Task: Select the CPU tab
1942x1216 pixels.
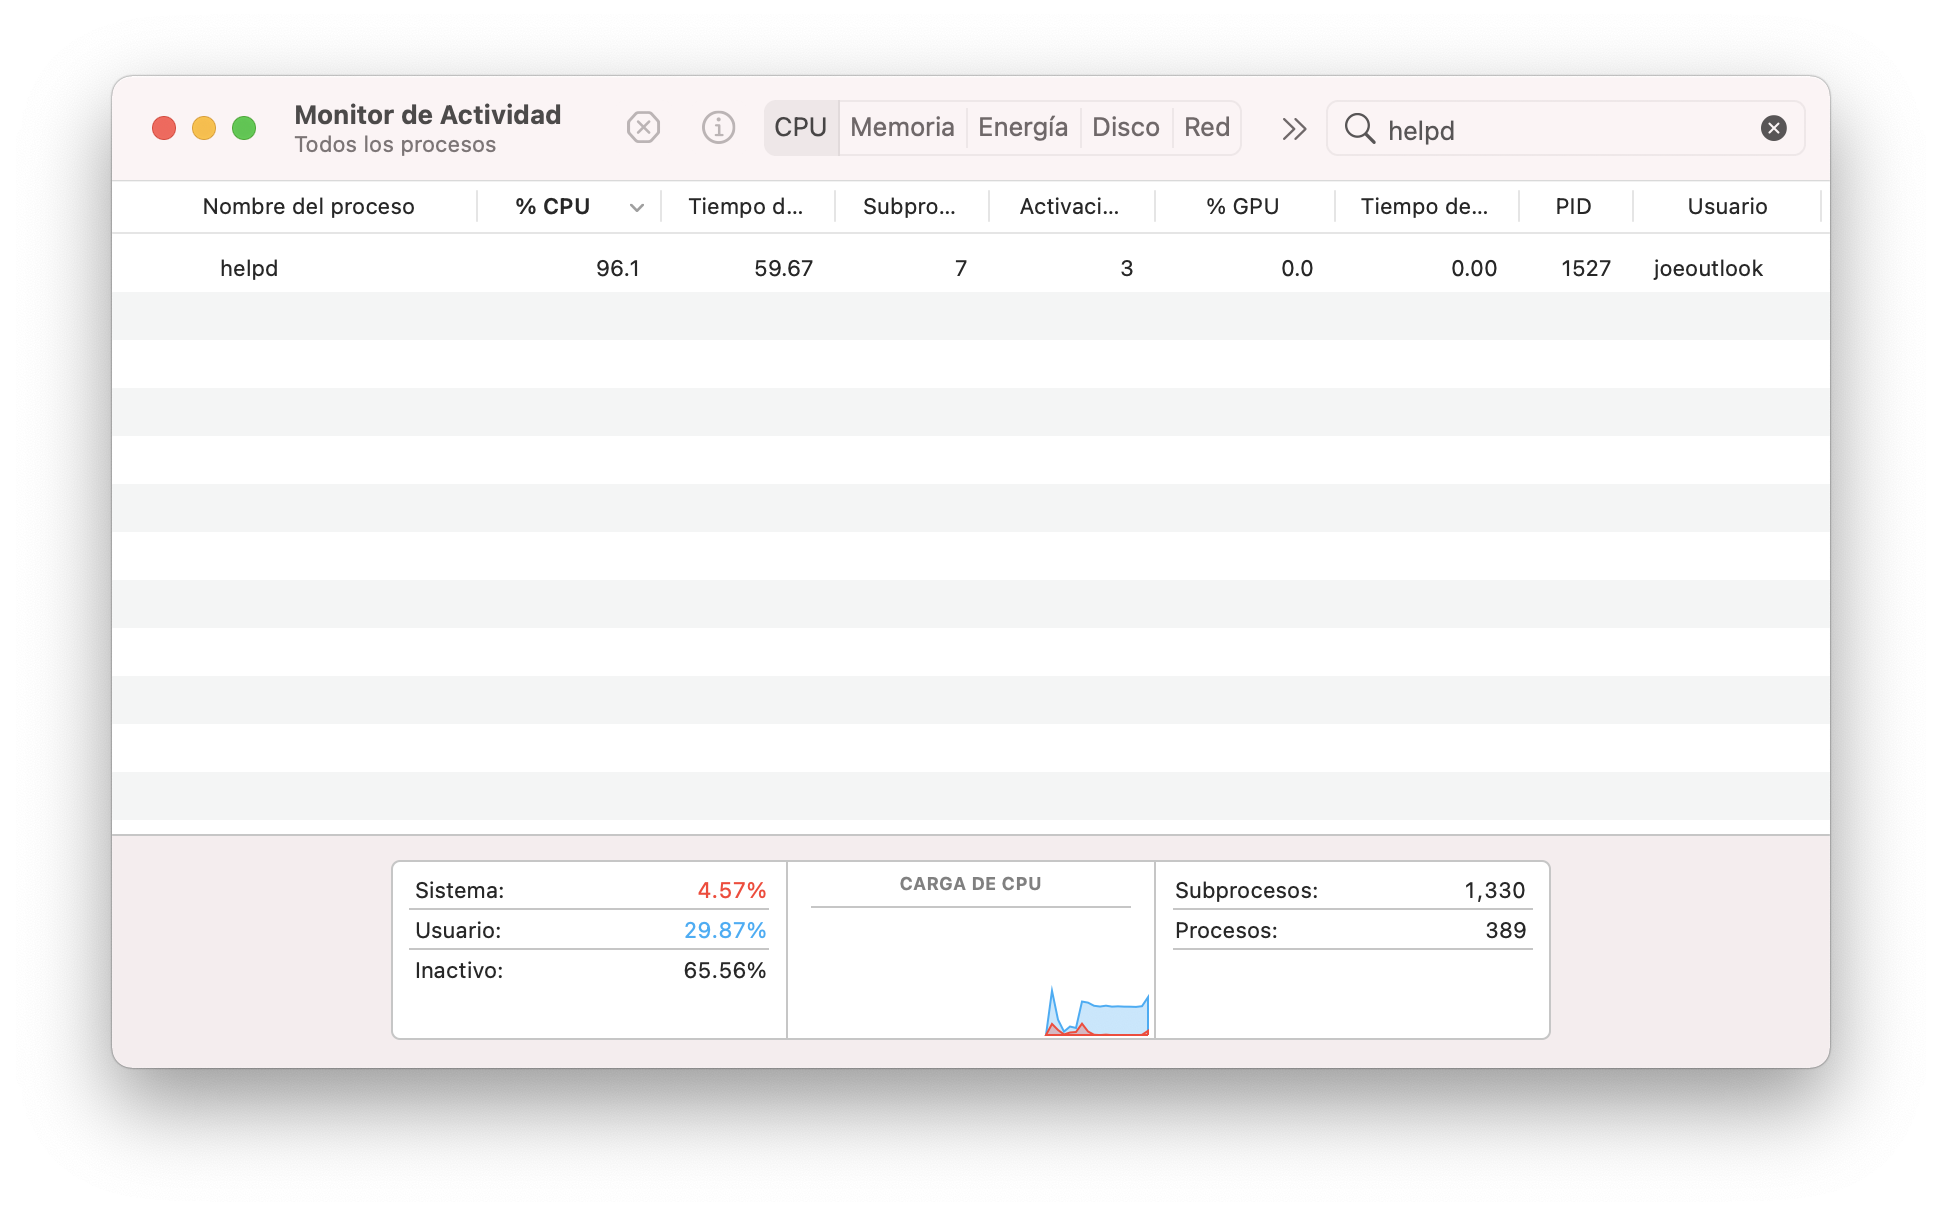Action: 800,128
